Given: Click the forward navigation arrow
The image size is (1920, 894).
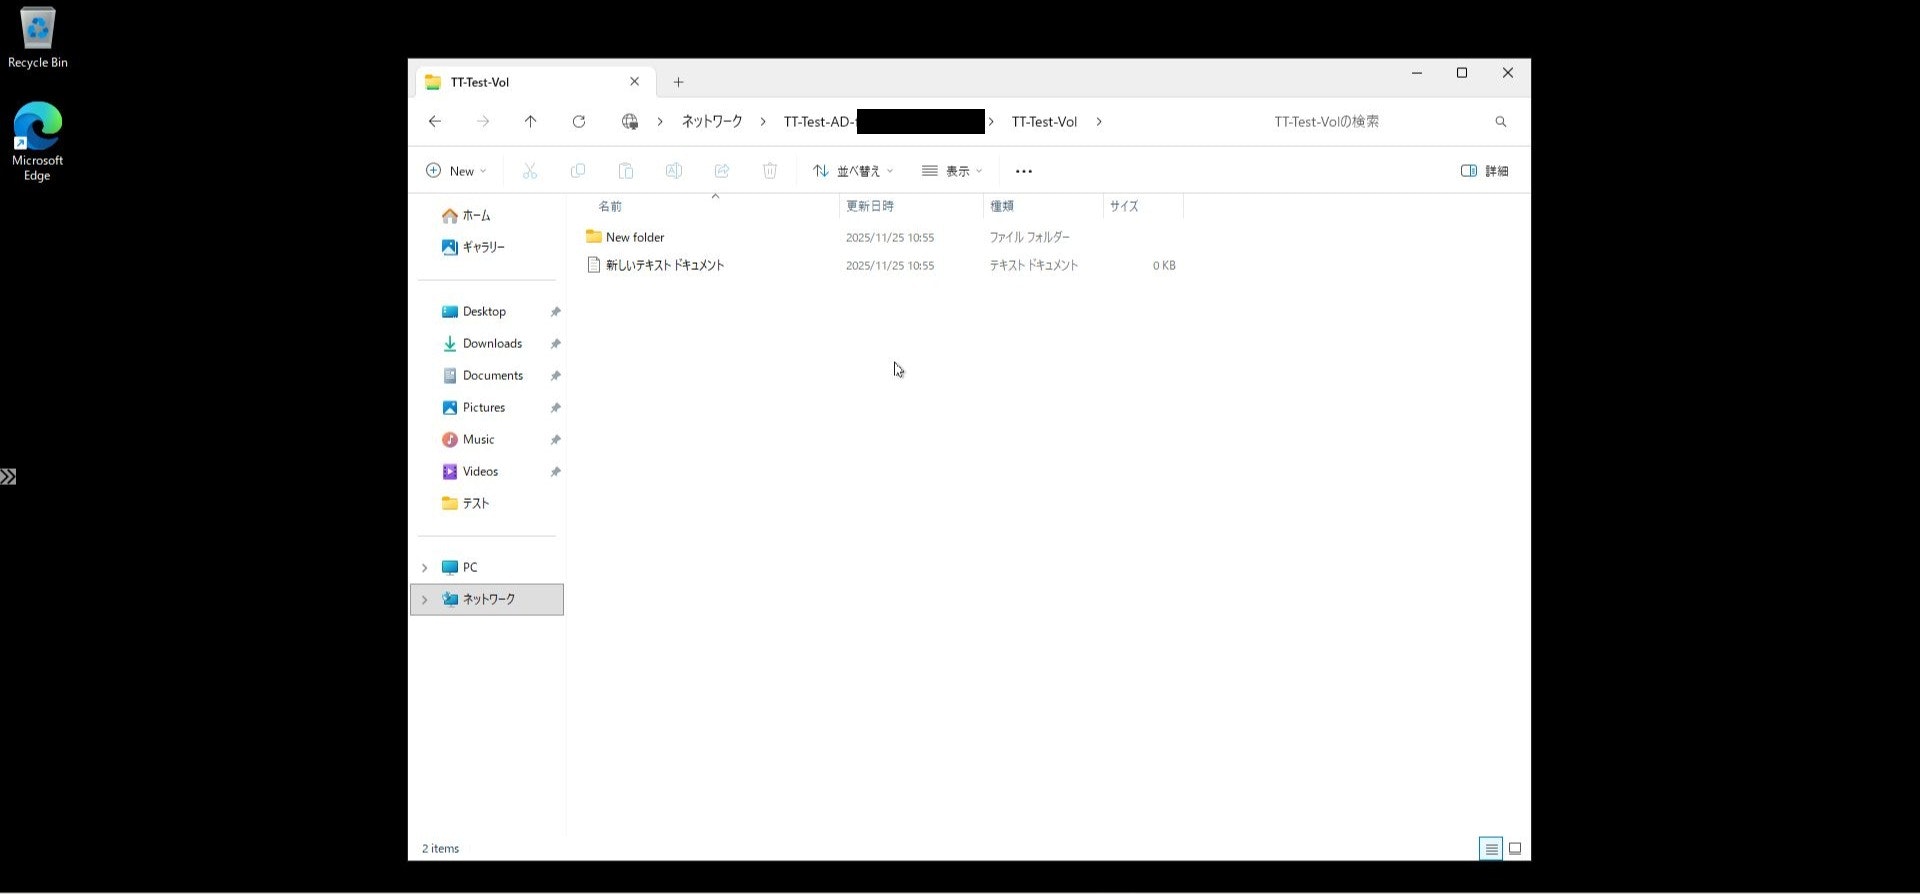Looking at the screenshot, I should tap(483, 121).
